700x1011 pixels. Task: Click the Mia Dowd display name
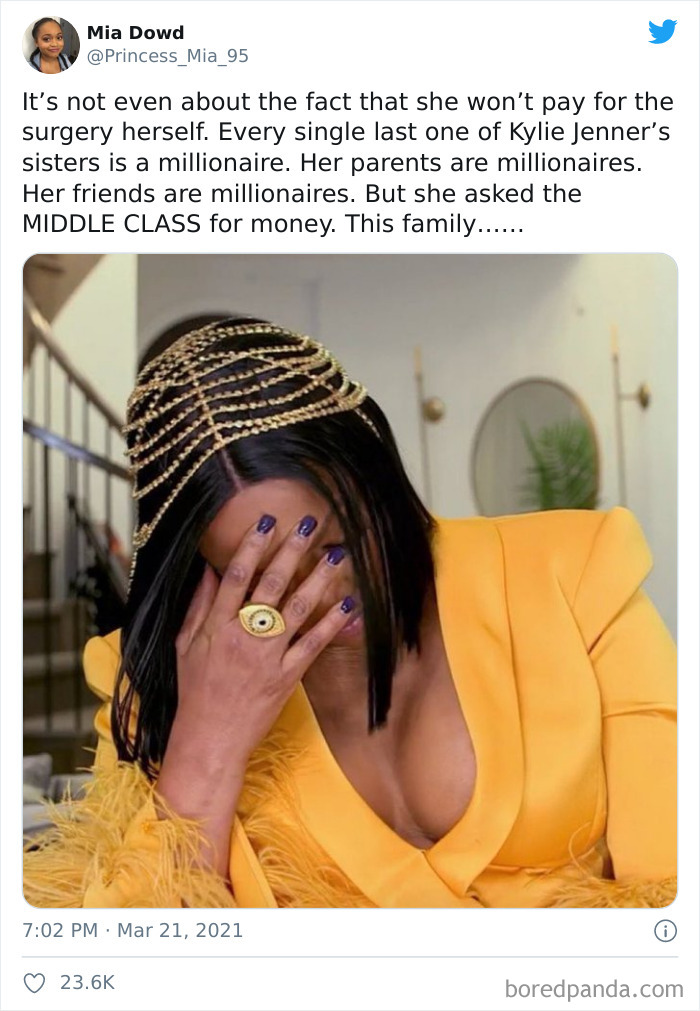[x=135, y=32]
